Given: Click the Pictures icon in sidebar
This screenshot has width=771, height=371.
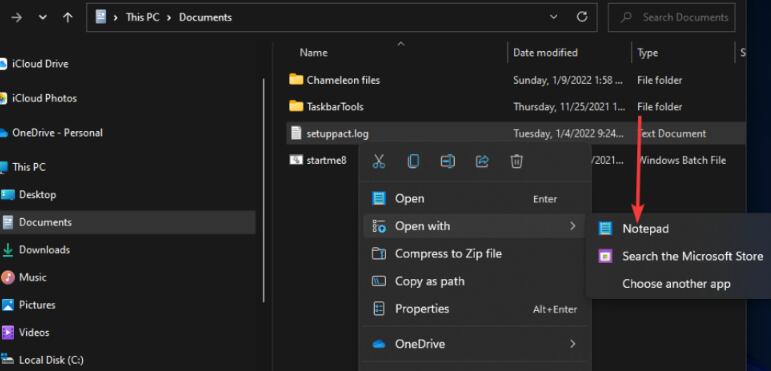Looking at the screenshot, I should [8, 305].
